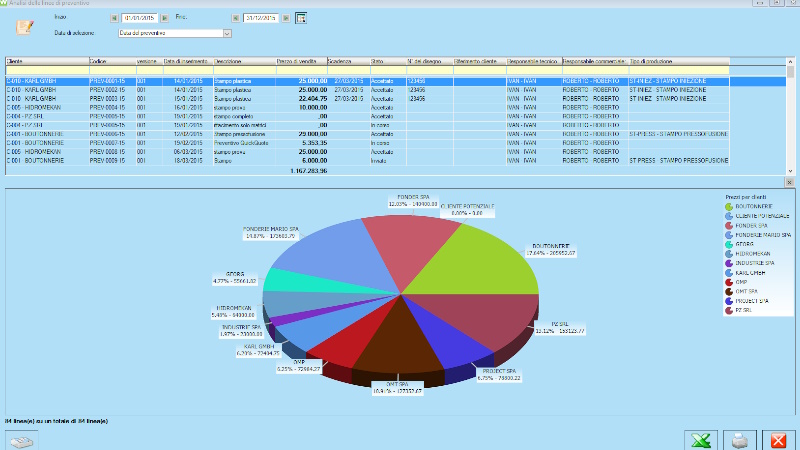This screenshot has width=800, height=450.
Task: Click the PROJECT SPA chart label
Action: [499, 374]
